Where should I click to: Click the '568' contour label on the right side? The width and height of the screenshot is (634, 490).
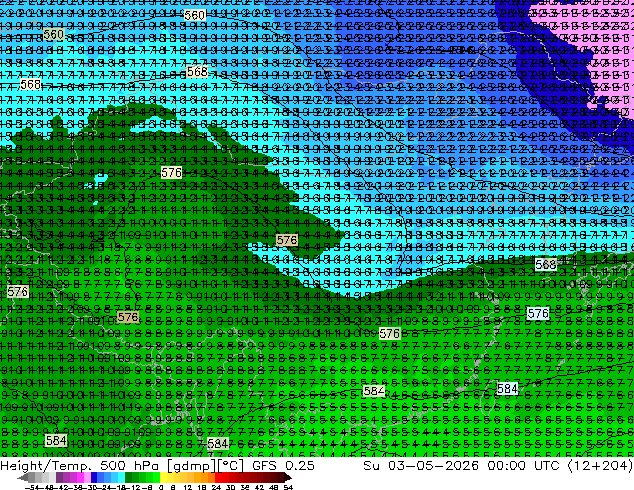pos(545,264)
